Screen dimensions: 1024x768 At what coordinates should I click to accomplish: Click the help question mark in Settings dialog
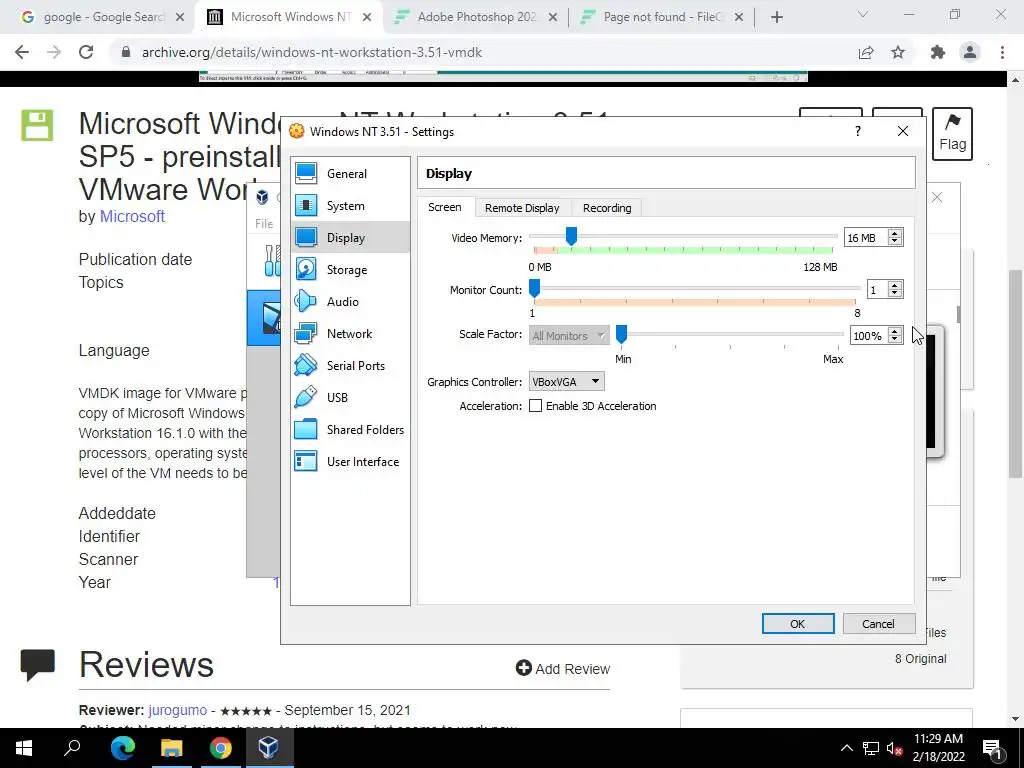coord(857,131)
